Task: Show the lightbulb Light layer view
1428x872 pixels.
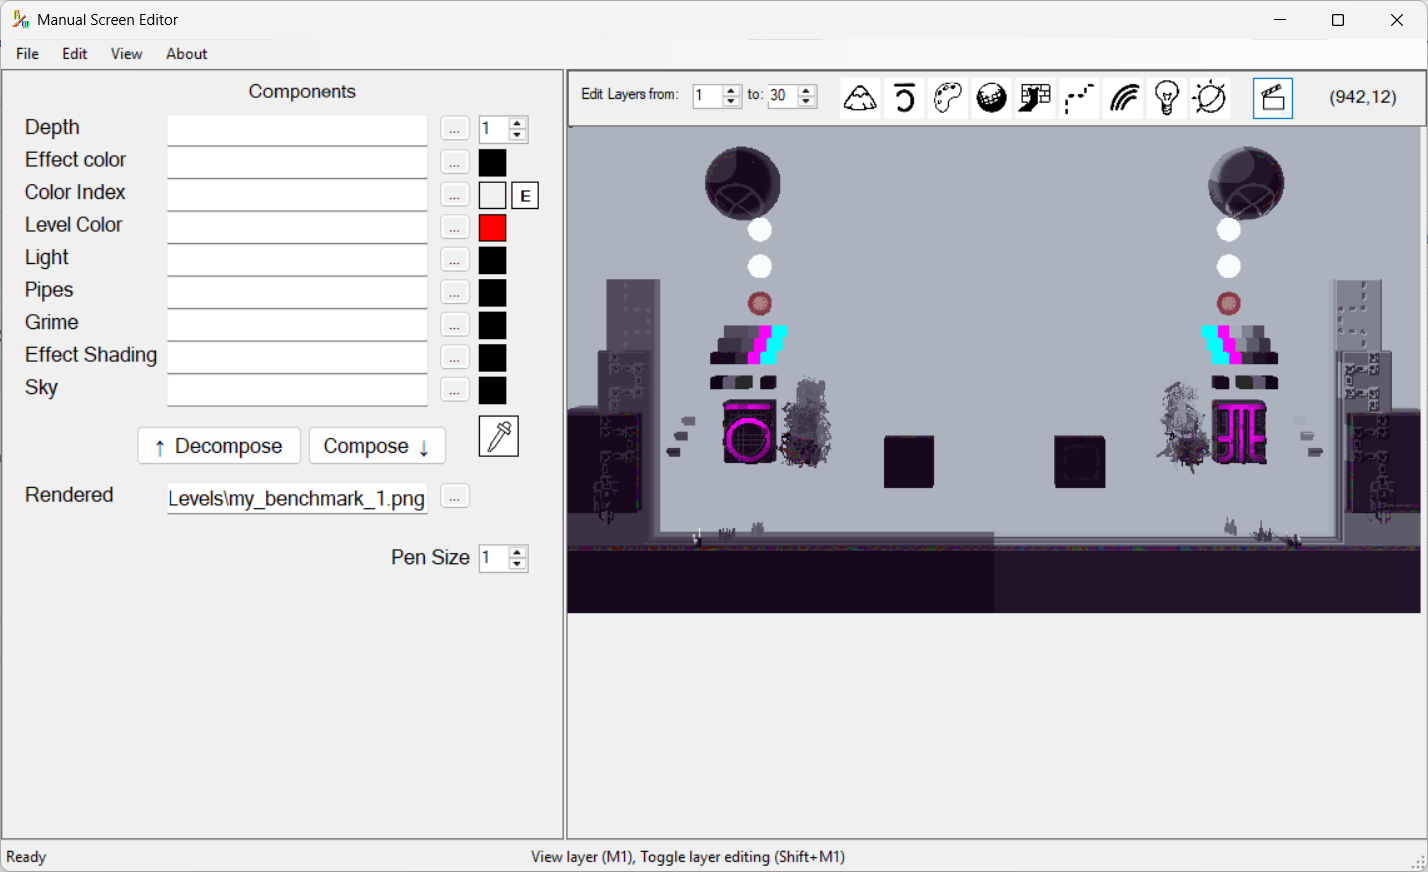Action: click(x=1166, y=97)
